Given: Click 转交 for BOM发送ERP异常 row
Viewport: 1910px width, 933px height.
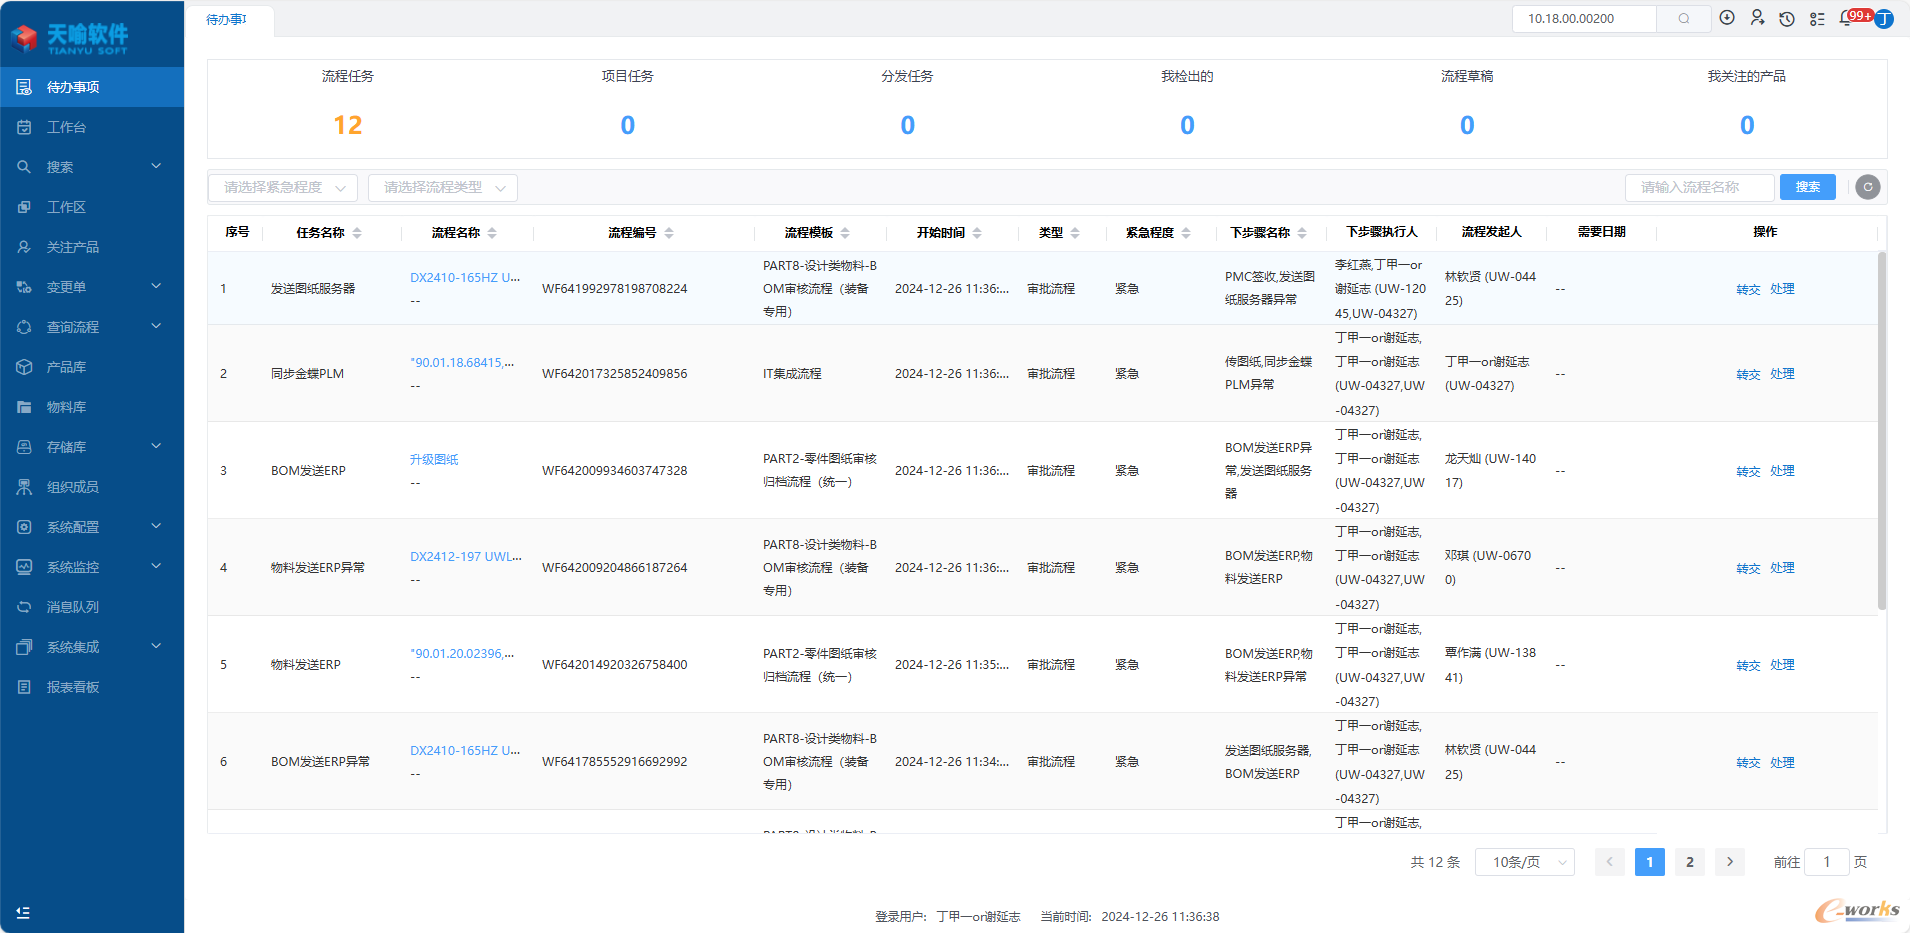Looking at the screenshot, I should pos(1748,762).
